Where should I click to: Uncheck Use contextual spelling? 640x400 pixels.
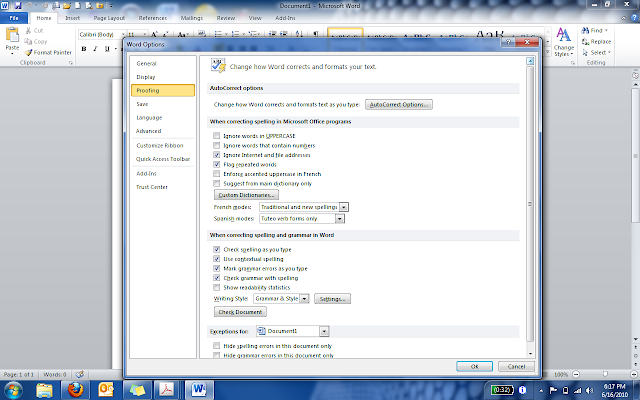click(x=216, y=259)
